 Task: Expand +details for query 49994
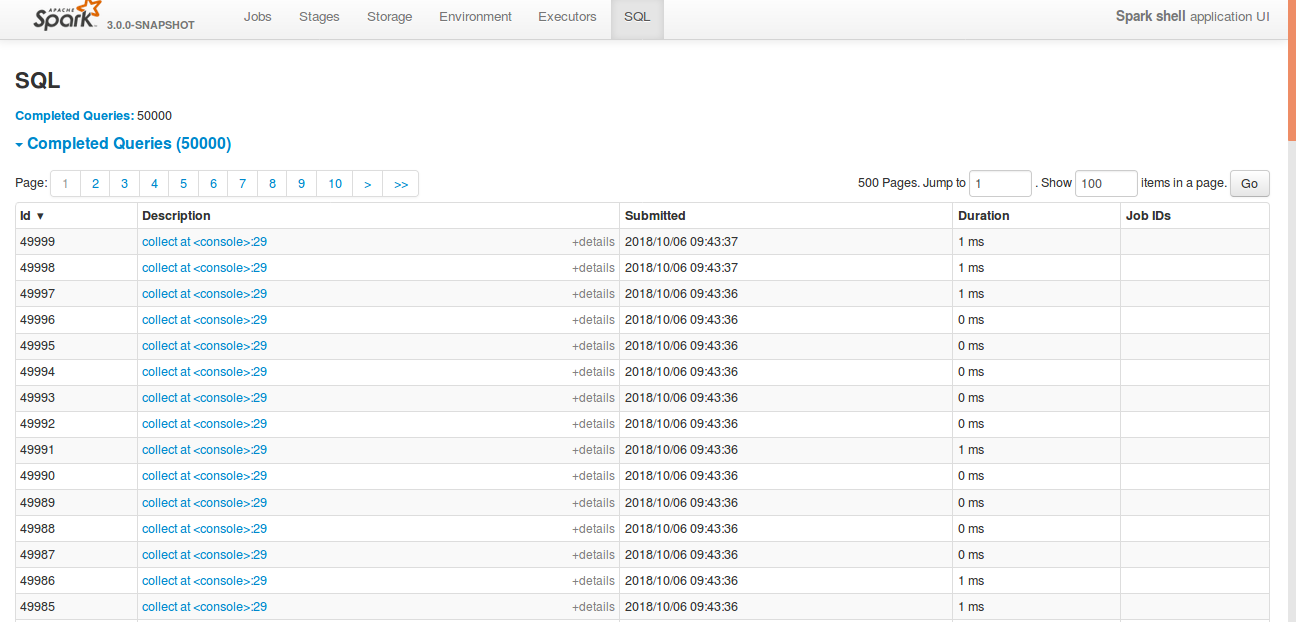coord(593,372)
